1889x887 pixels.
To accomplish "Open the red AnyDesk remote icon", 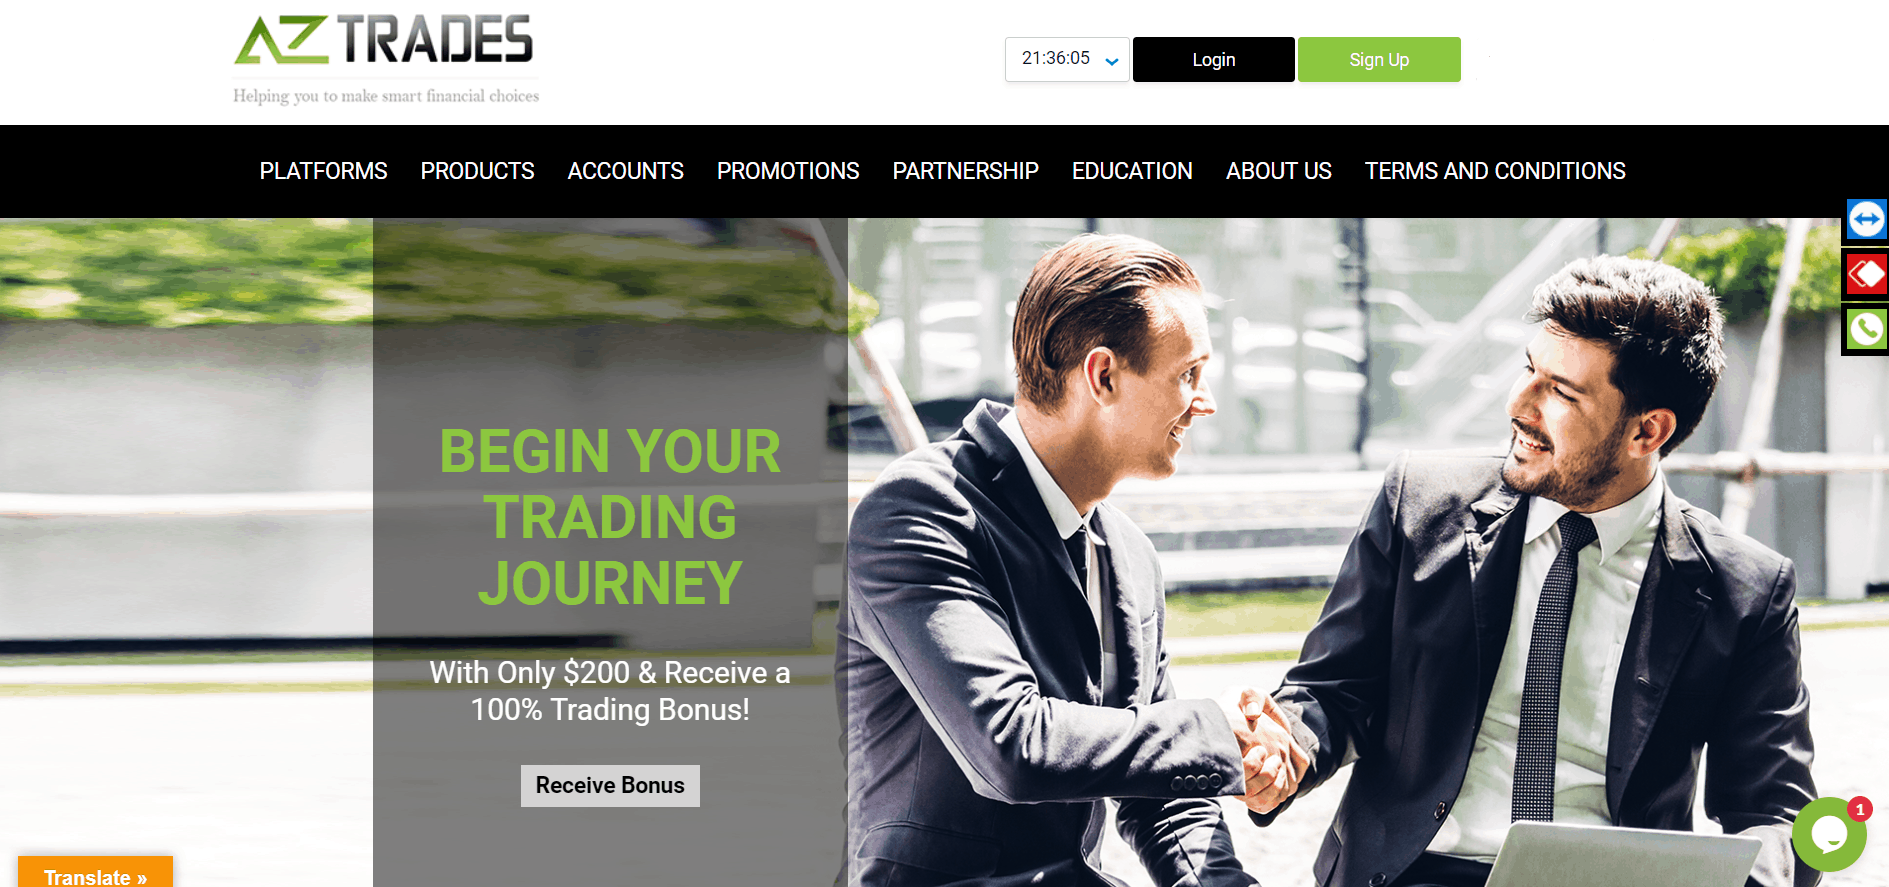I will (x=1866, y=274).
